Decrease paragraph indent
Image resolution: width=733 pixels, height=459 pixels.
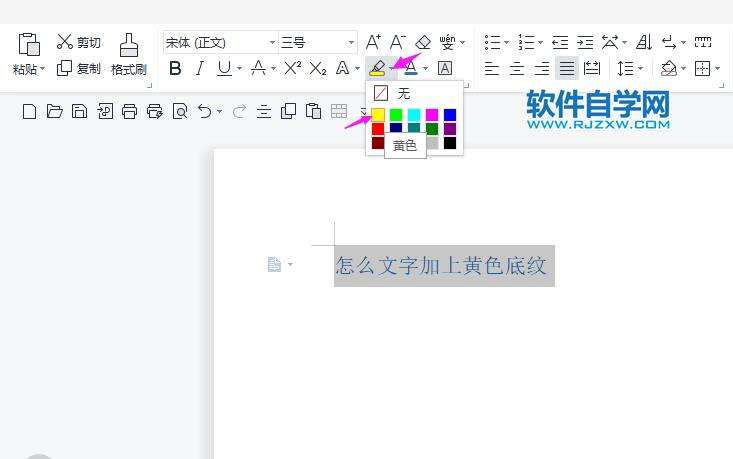(560, 42)
